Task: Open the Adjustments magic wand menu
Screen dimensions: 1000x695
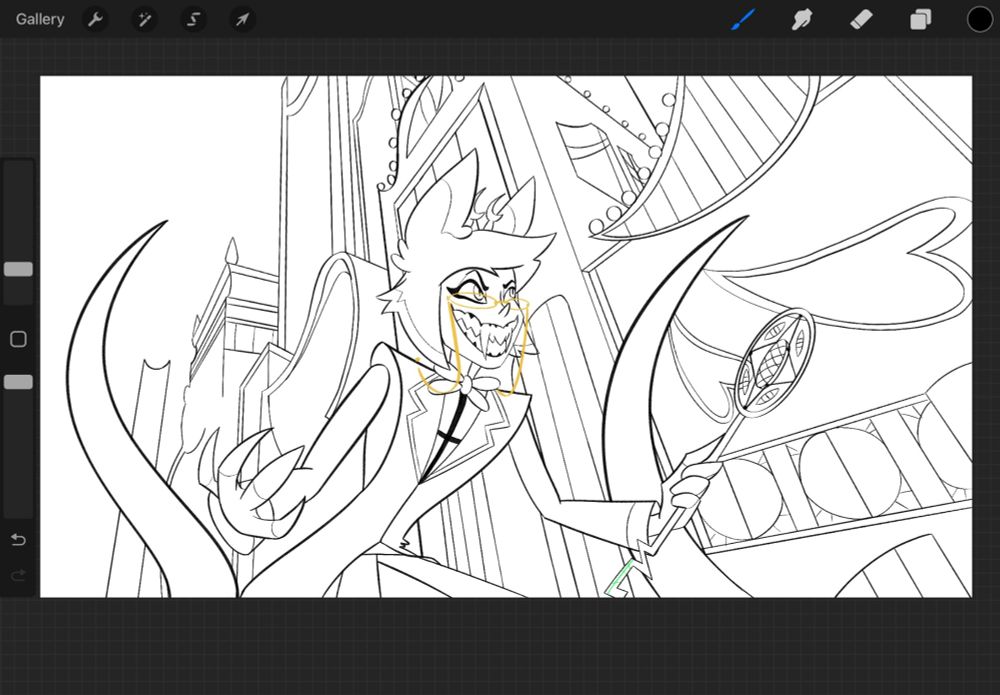Action: coord(145,20)
